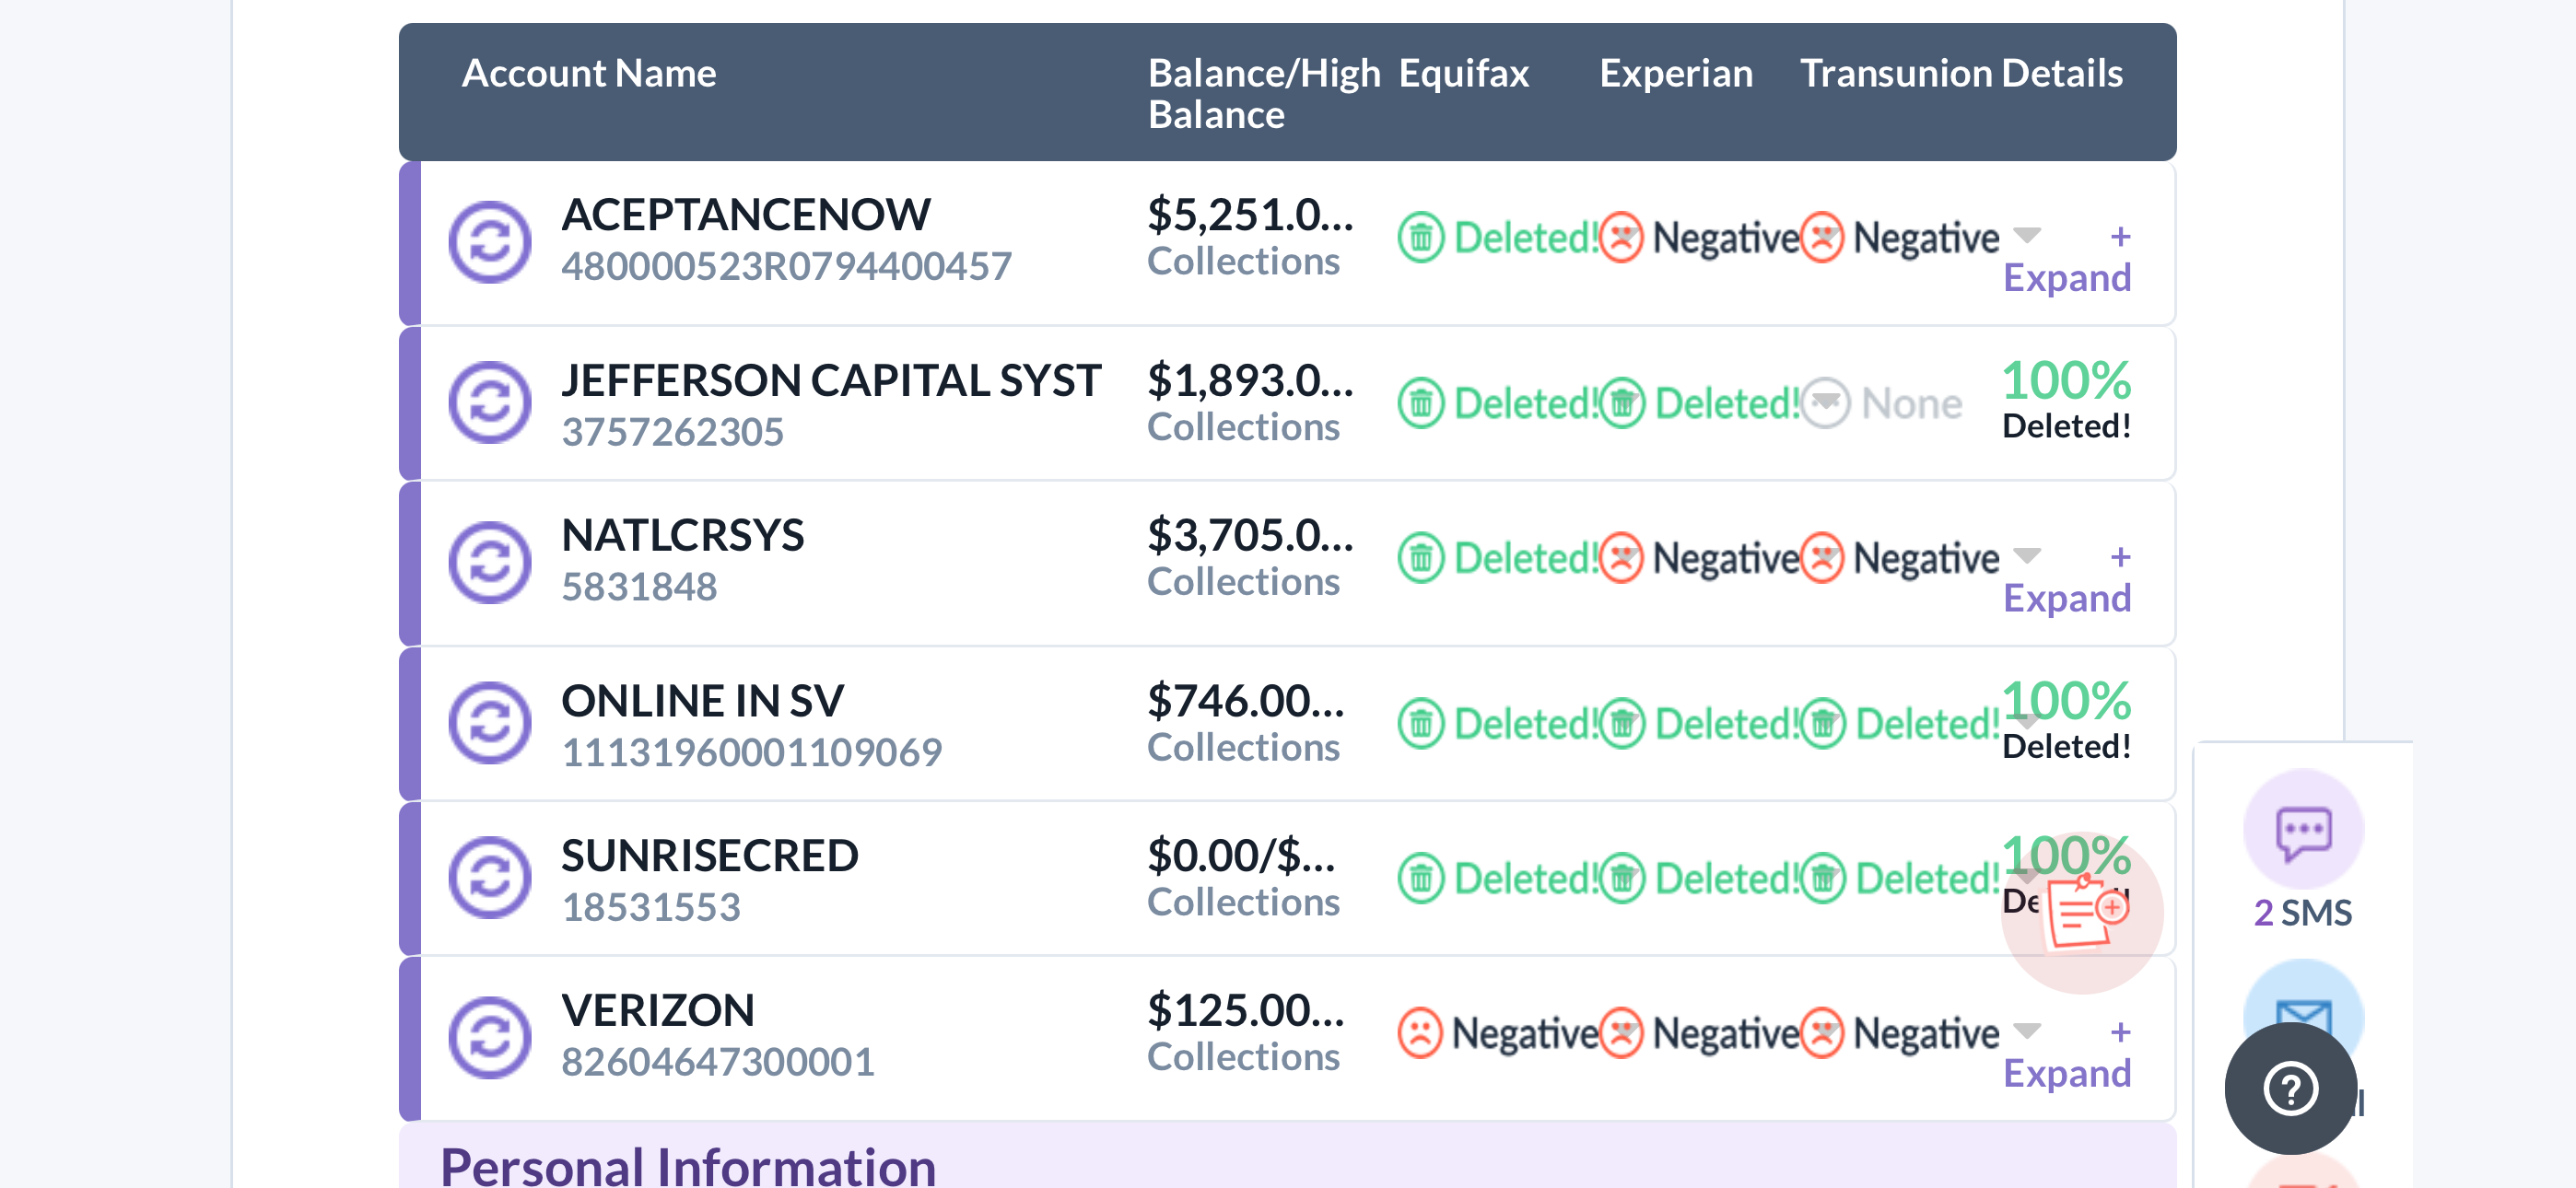This screenshot has width=2576, height=1188.
Task: Click the Balance/High Balance column header
Action: point(1263,93)
